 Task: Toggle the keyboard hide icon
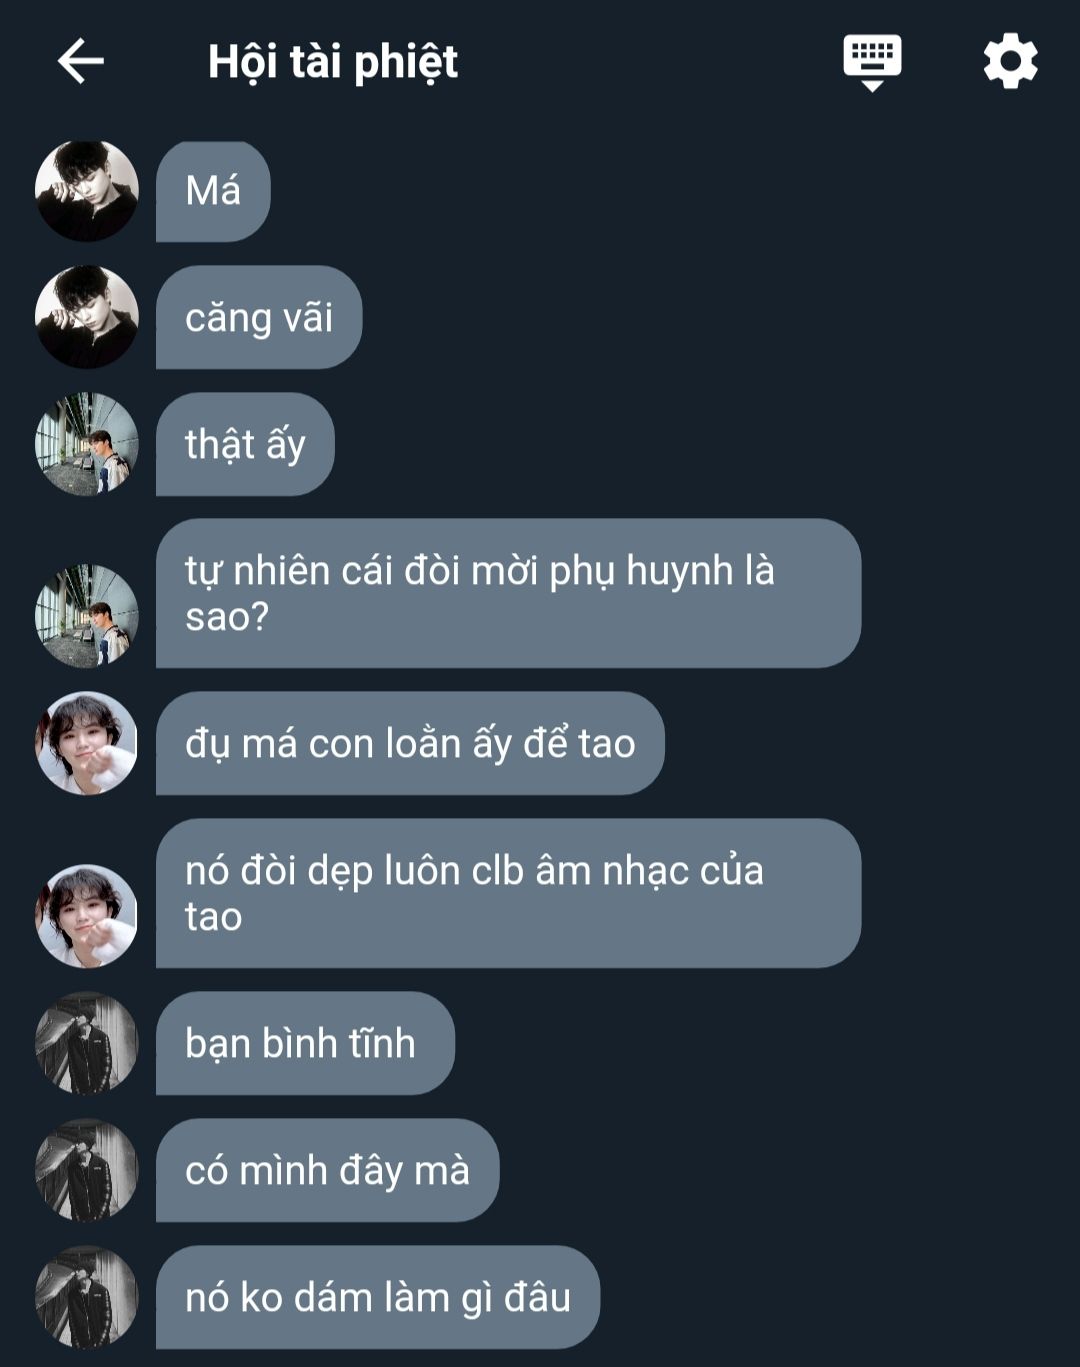(872, 62)
